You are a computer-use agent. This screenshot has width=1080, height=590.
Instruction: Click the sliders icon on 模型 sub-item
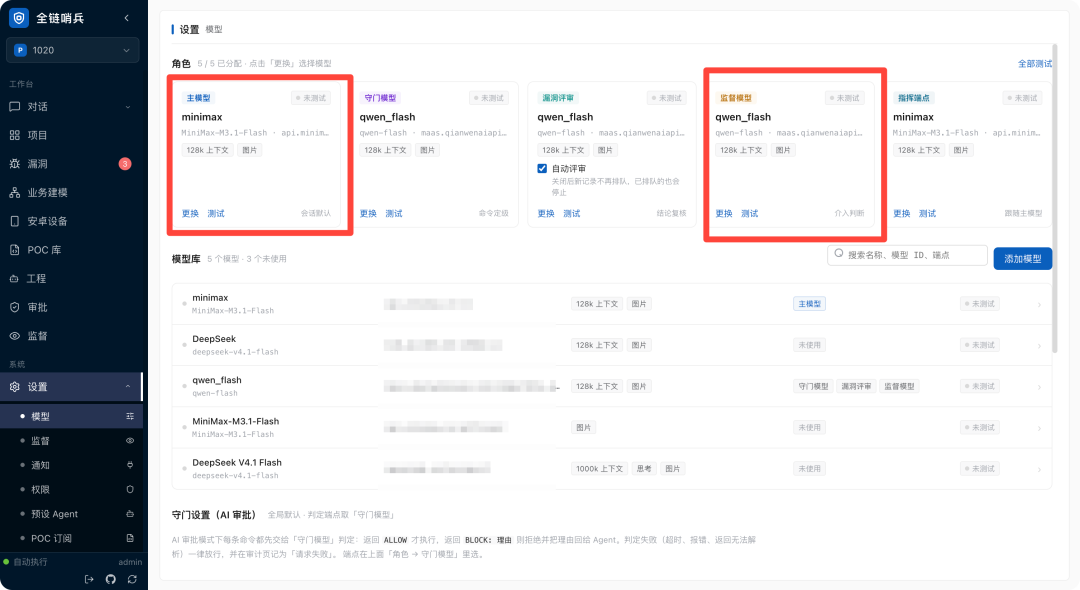(129, 417)
